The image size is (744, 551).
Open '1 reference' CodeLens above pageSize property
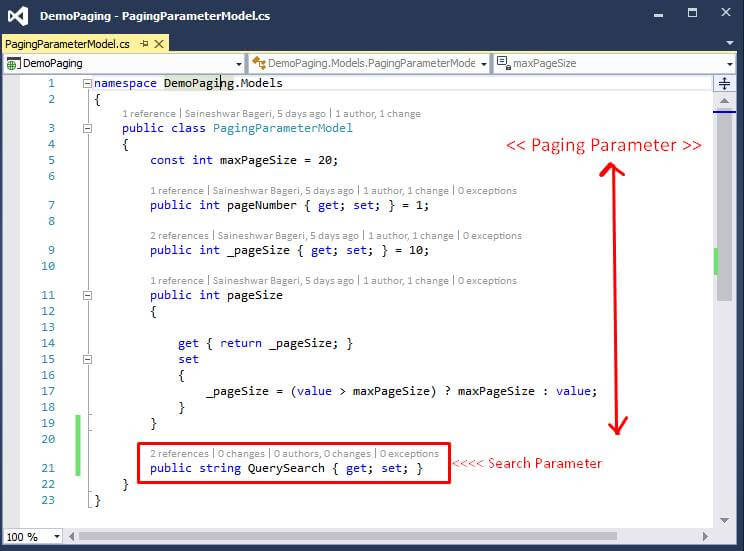[177, 281]
